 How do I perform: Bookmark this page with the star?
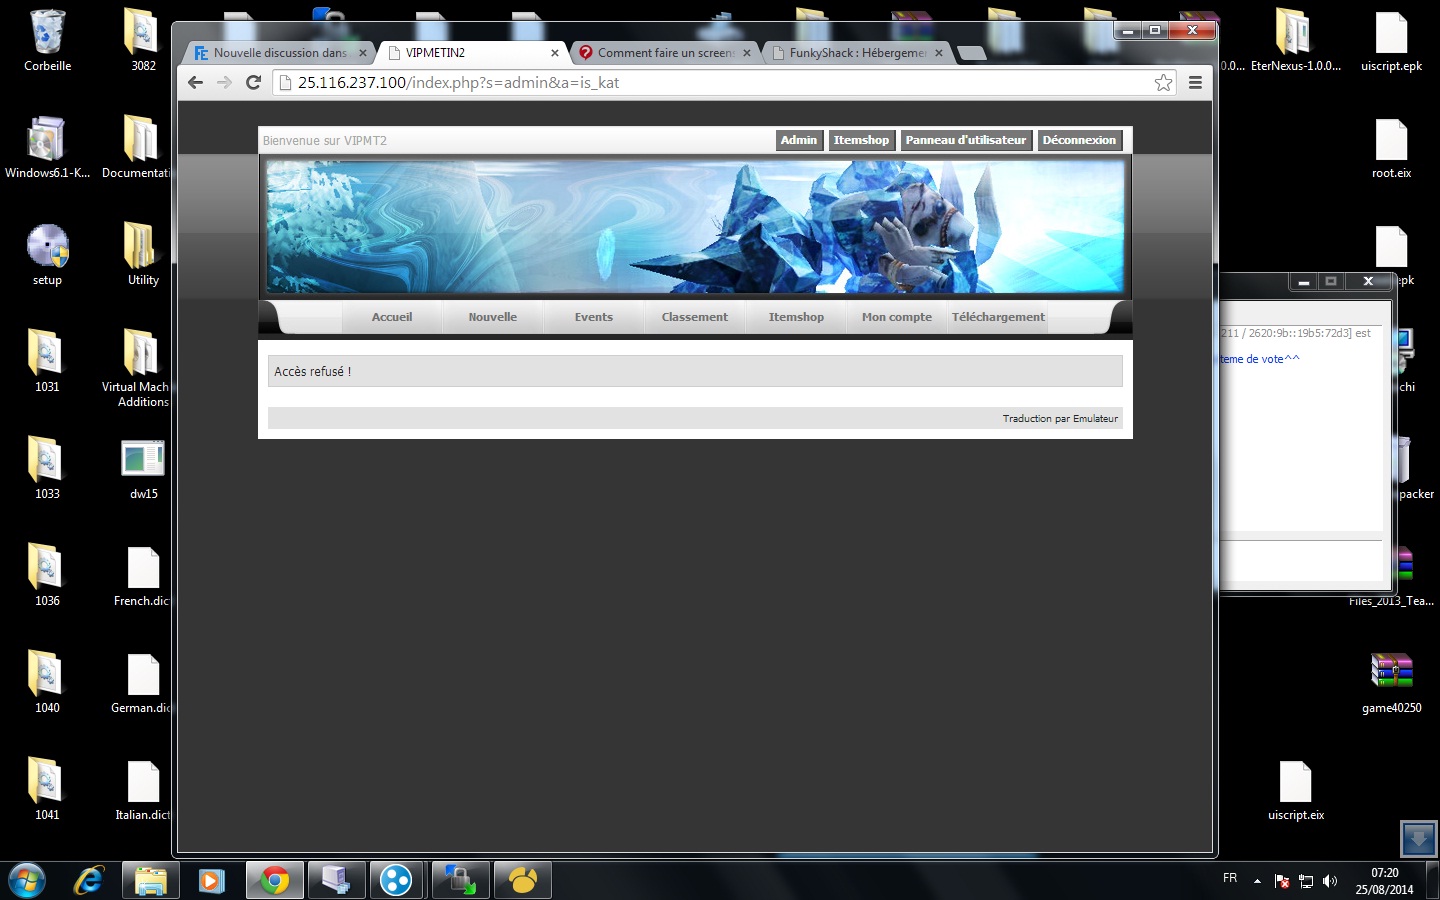coord(1163,83)
